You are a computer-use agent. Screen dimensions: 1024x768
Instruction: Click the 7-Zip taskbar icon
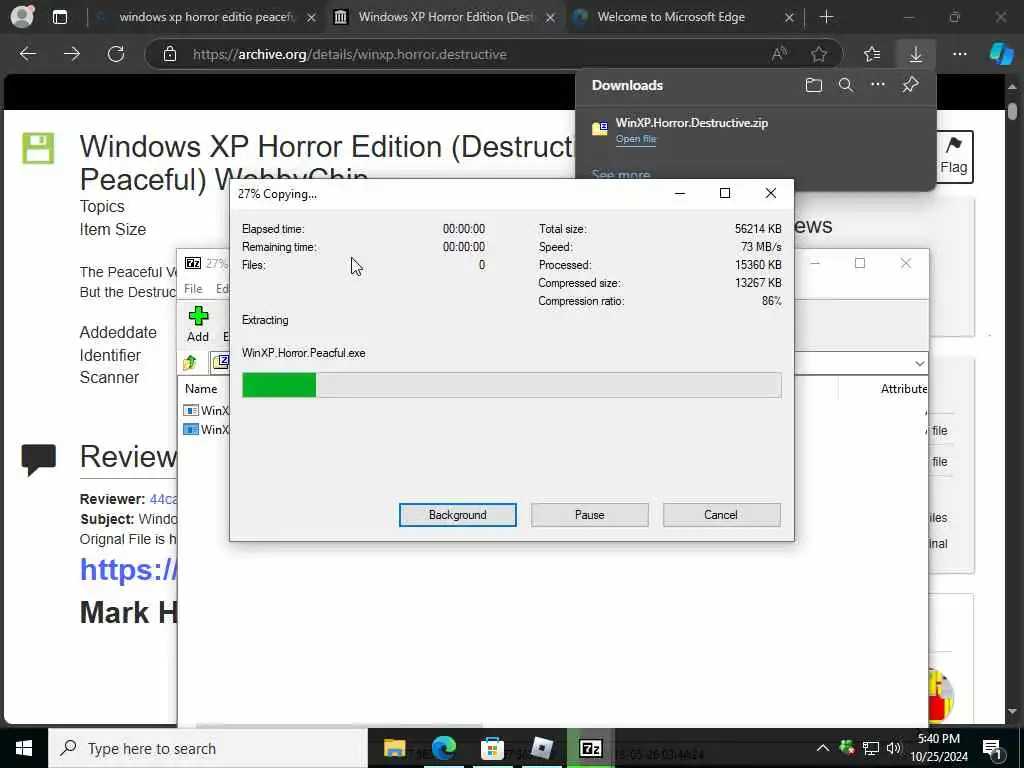coord(590,748)
